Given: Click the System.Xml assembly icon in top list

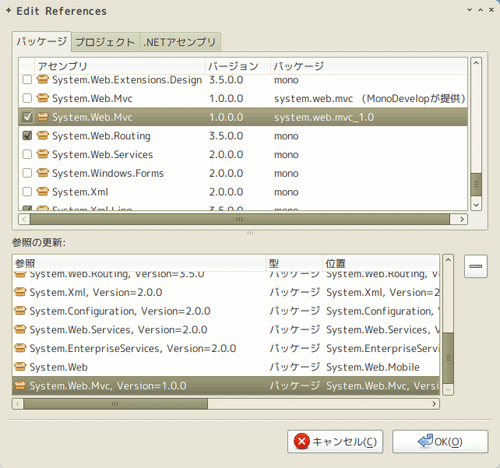Looking at the screenshot, I should coord(43,192).
